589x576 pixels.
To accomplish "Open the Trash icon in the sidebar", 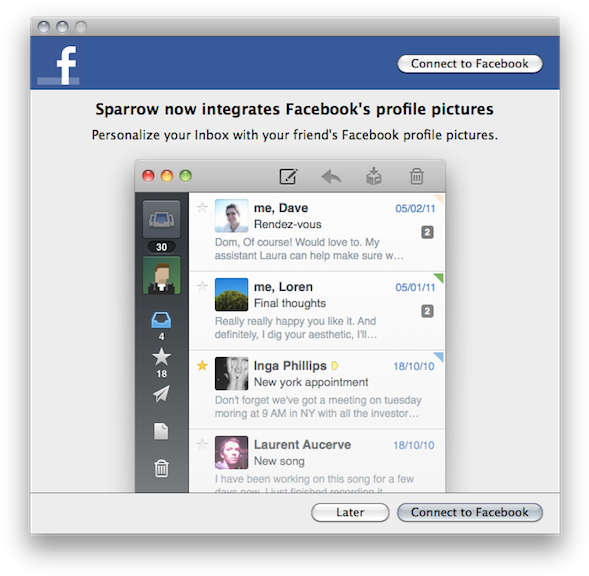I will [162, 469].
